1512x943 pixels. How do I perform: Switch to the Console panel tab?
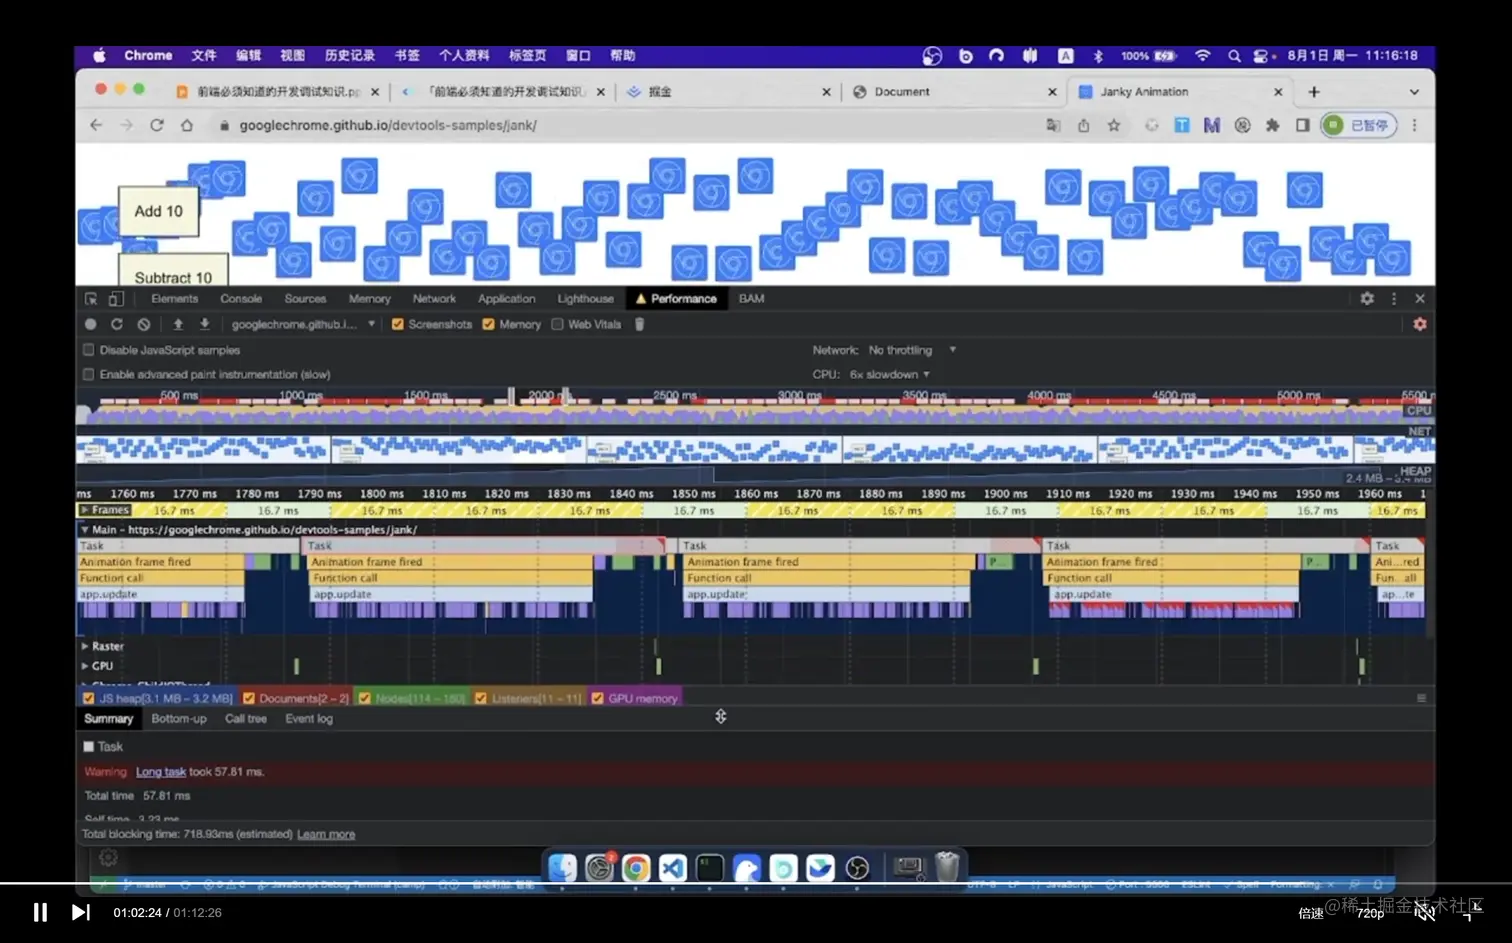(x=241, y=298)
